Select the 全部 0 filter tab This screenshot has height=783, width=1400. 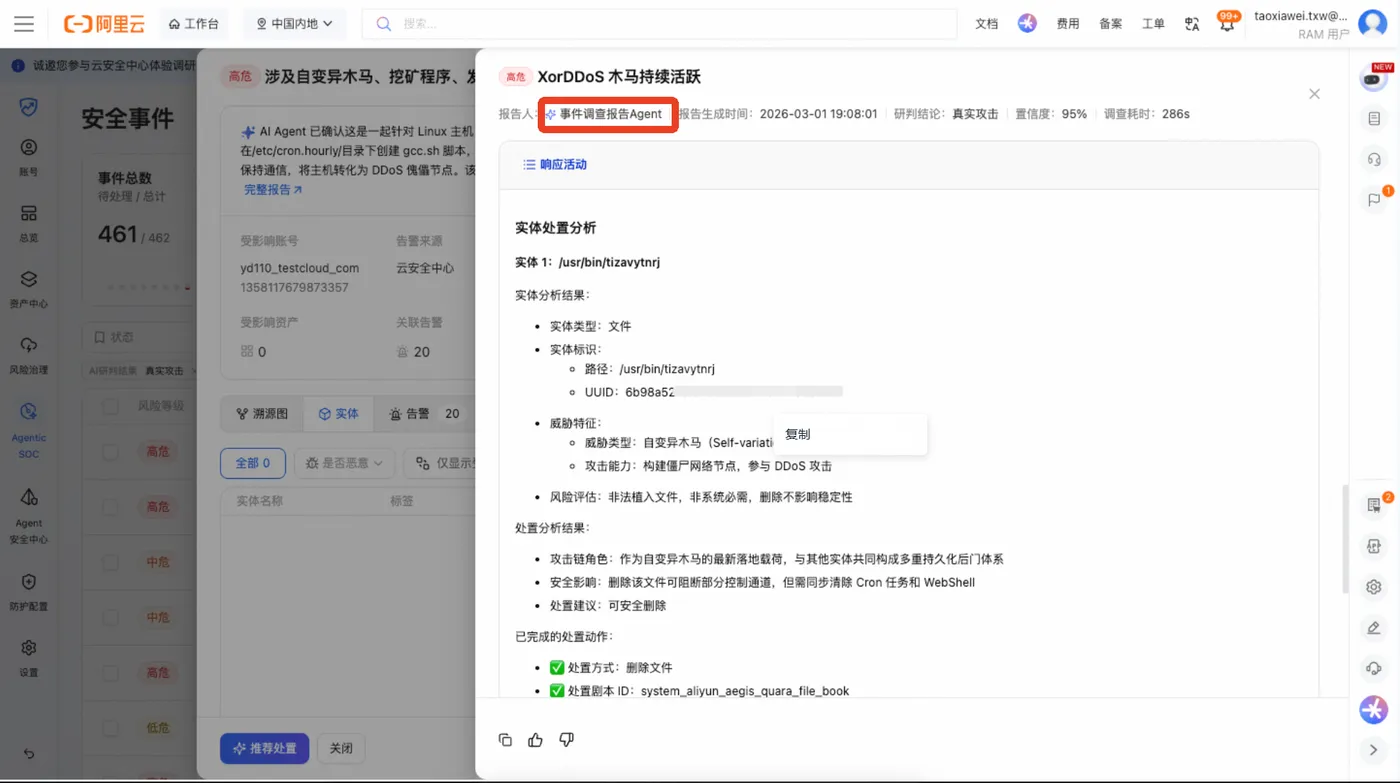pyautogui.click(x=252, y=463)
